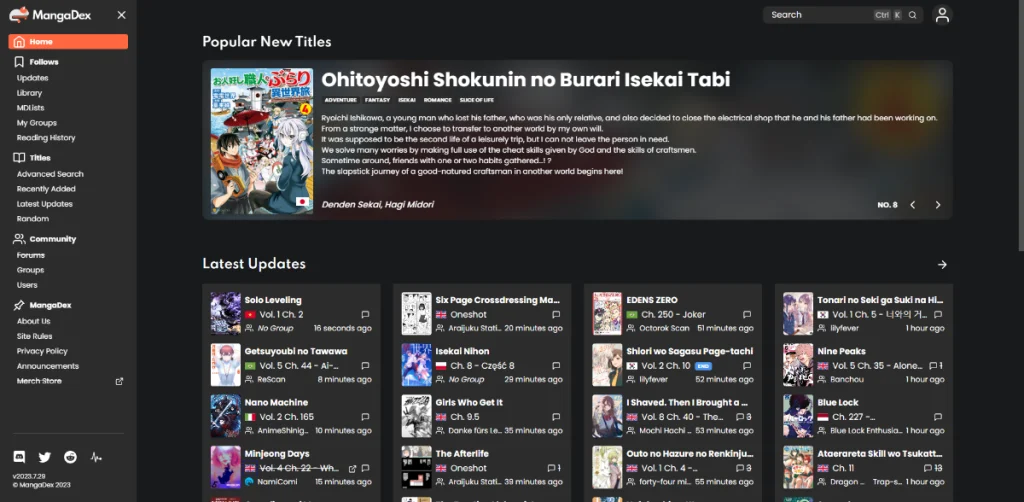Open comments icon for Blue Lock
1024x502 pixels.
coord(938,416)
